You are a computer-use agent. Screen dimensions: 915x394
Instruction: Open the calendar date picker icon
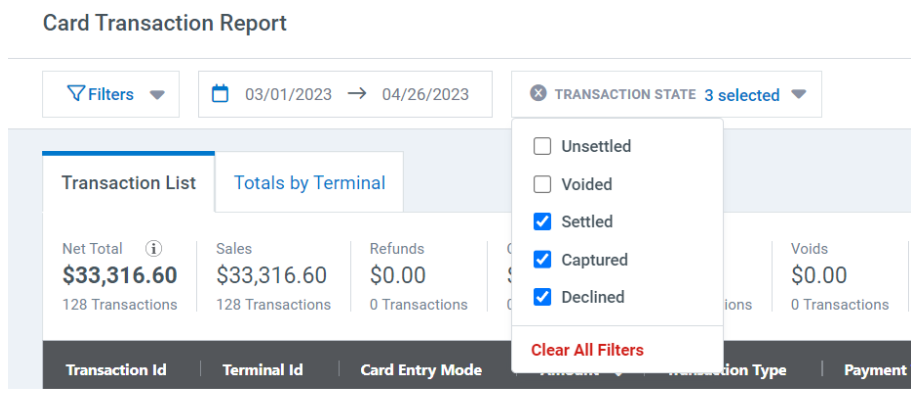tap(219, 93)
